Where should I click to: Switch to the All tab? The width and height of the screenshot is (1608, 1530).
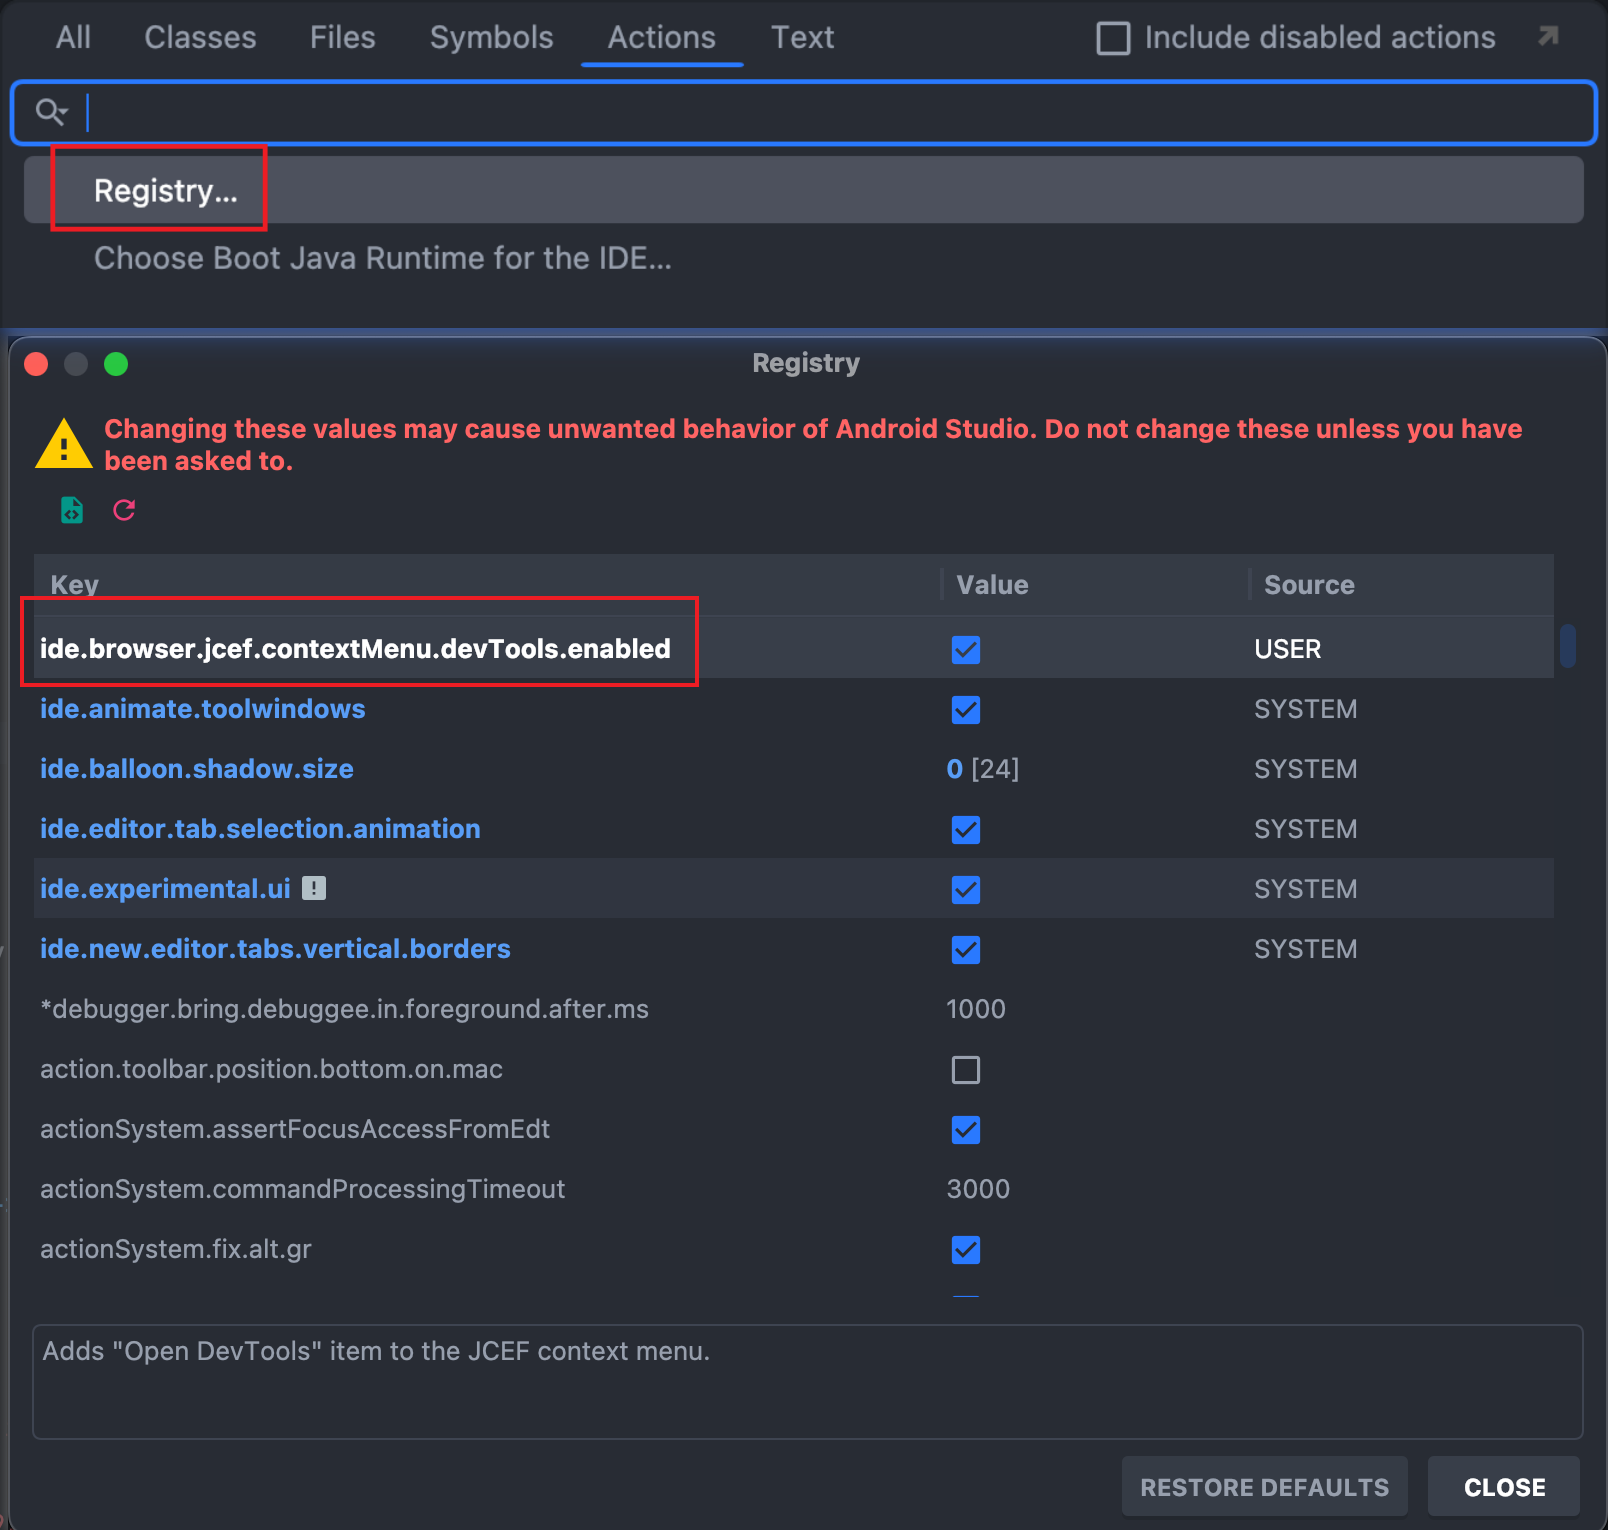pos(73,38)
